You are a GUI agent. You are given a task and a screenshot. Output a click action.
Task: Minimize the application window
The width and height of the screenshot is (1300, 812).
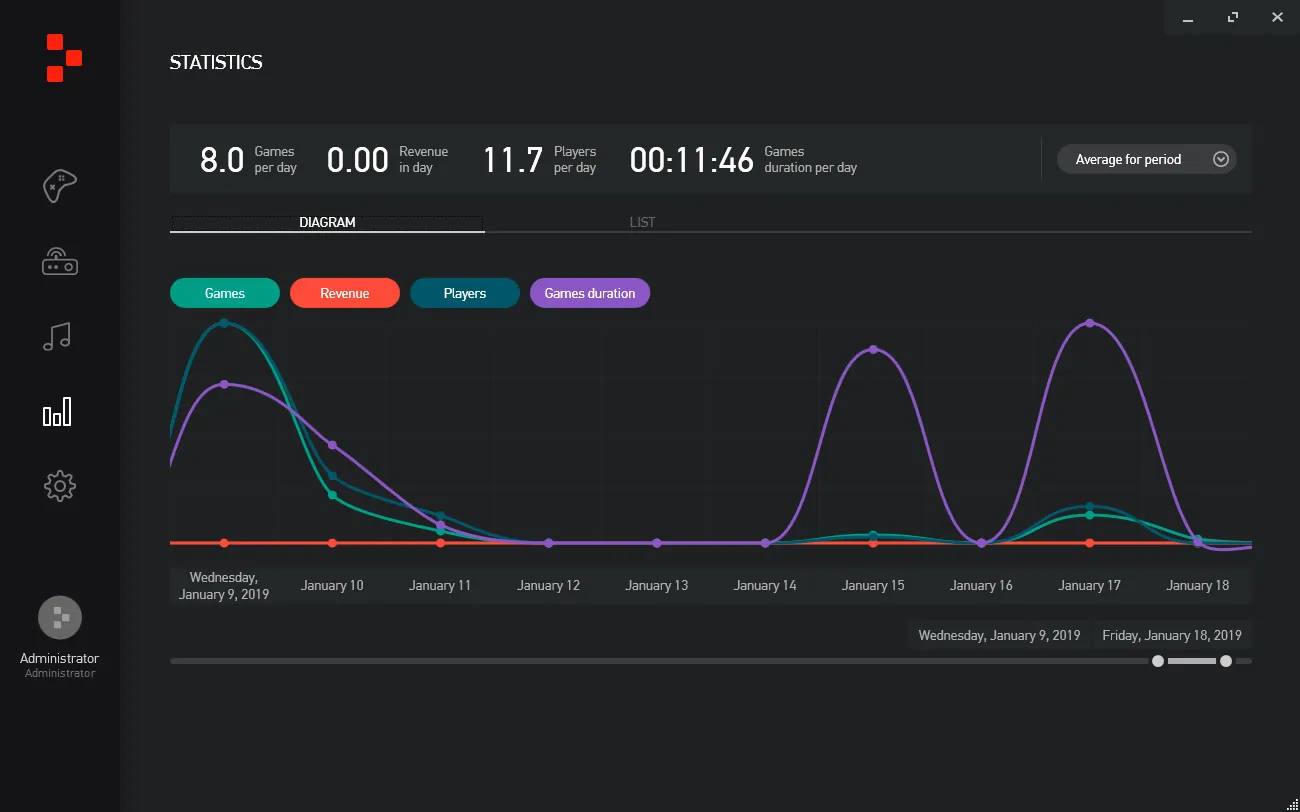[1188, 17]
